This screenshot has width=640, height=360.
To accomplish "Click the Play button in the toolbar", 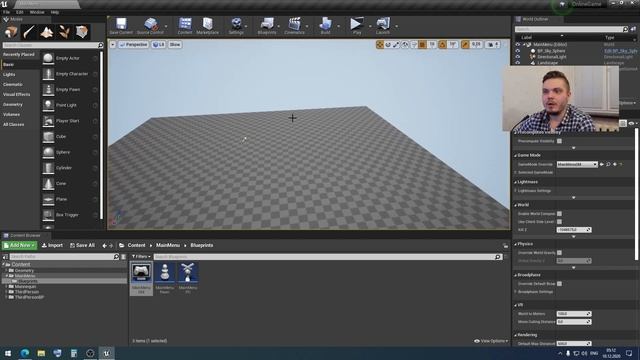I will (x=356, y=26).
